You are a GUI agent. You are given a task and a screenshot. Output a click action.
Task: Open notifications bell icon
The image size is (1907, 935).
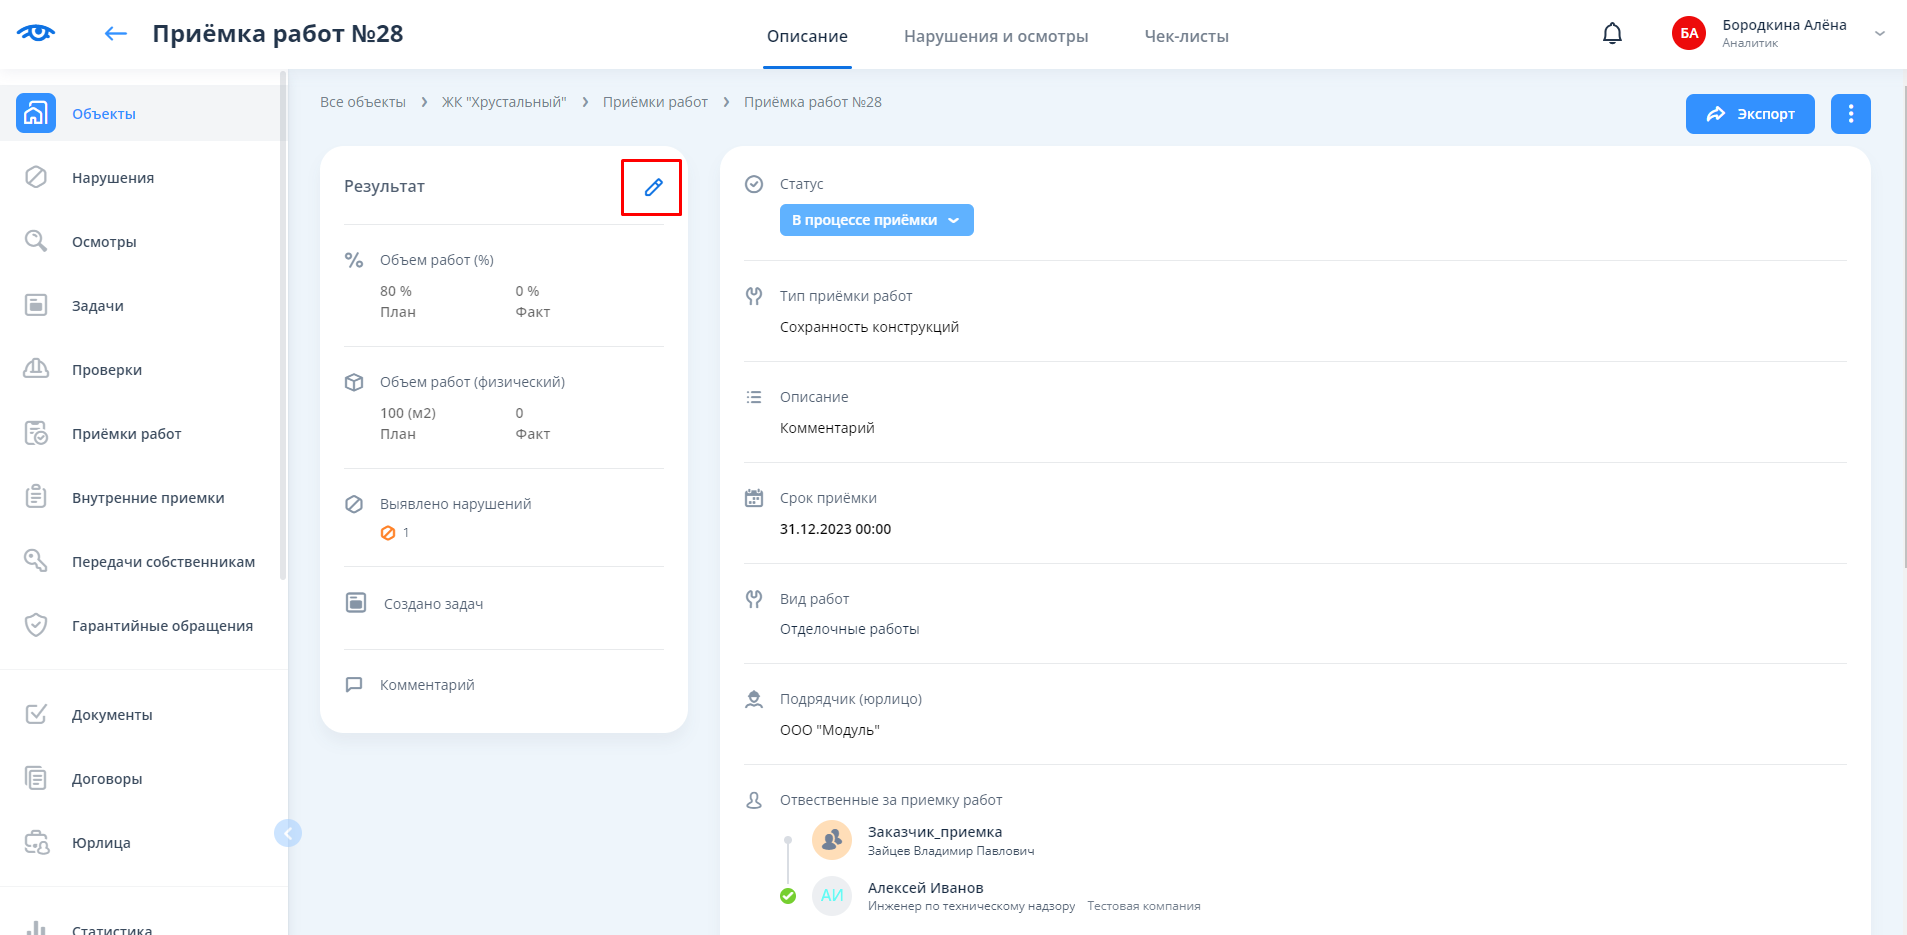click(x=1612, y=34)
